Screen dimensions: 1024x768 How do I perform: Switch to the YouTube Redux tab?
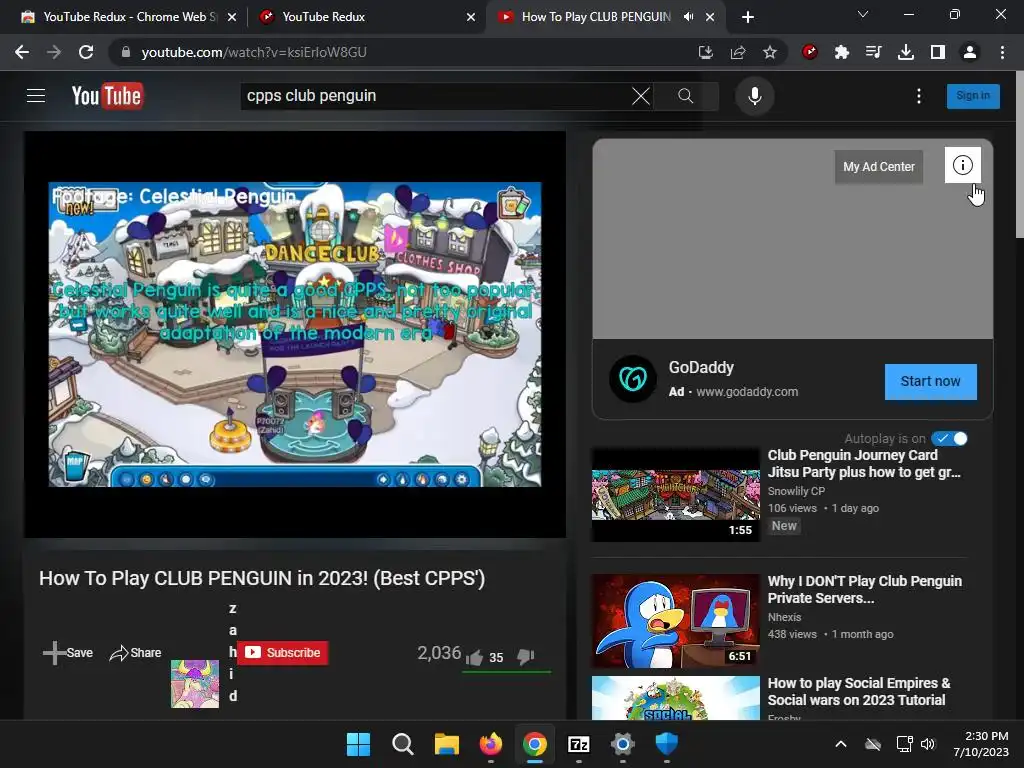(366, 17)
